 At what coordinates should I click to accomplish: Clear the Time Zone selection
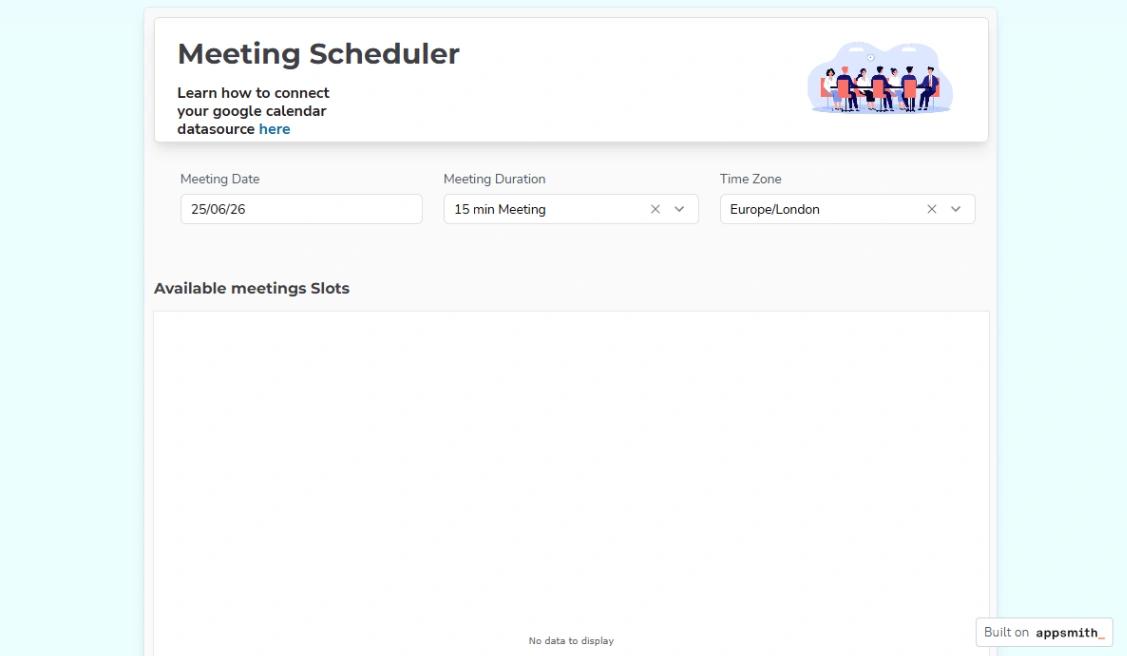(x=932, y=209)
